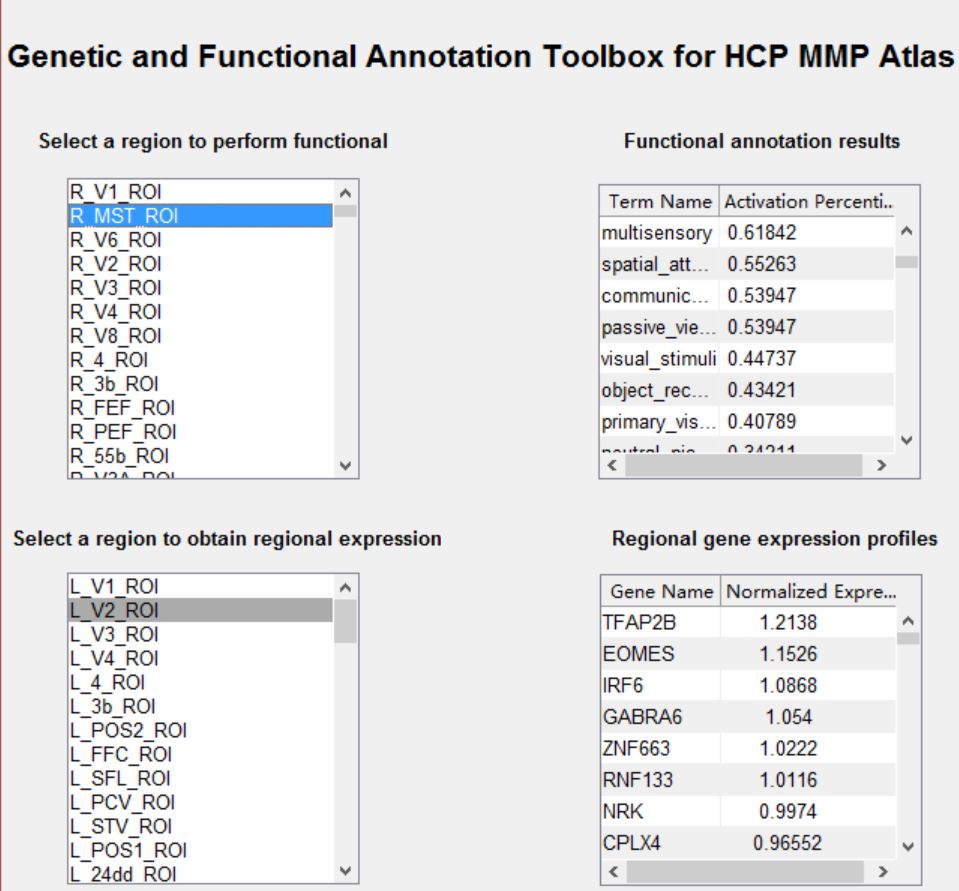959x891 pixels.
Task: Select R_V1_ROI in the functional region list
Action: tap(114, 192)
